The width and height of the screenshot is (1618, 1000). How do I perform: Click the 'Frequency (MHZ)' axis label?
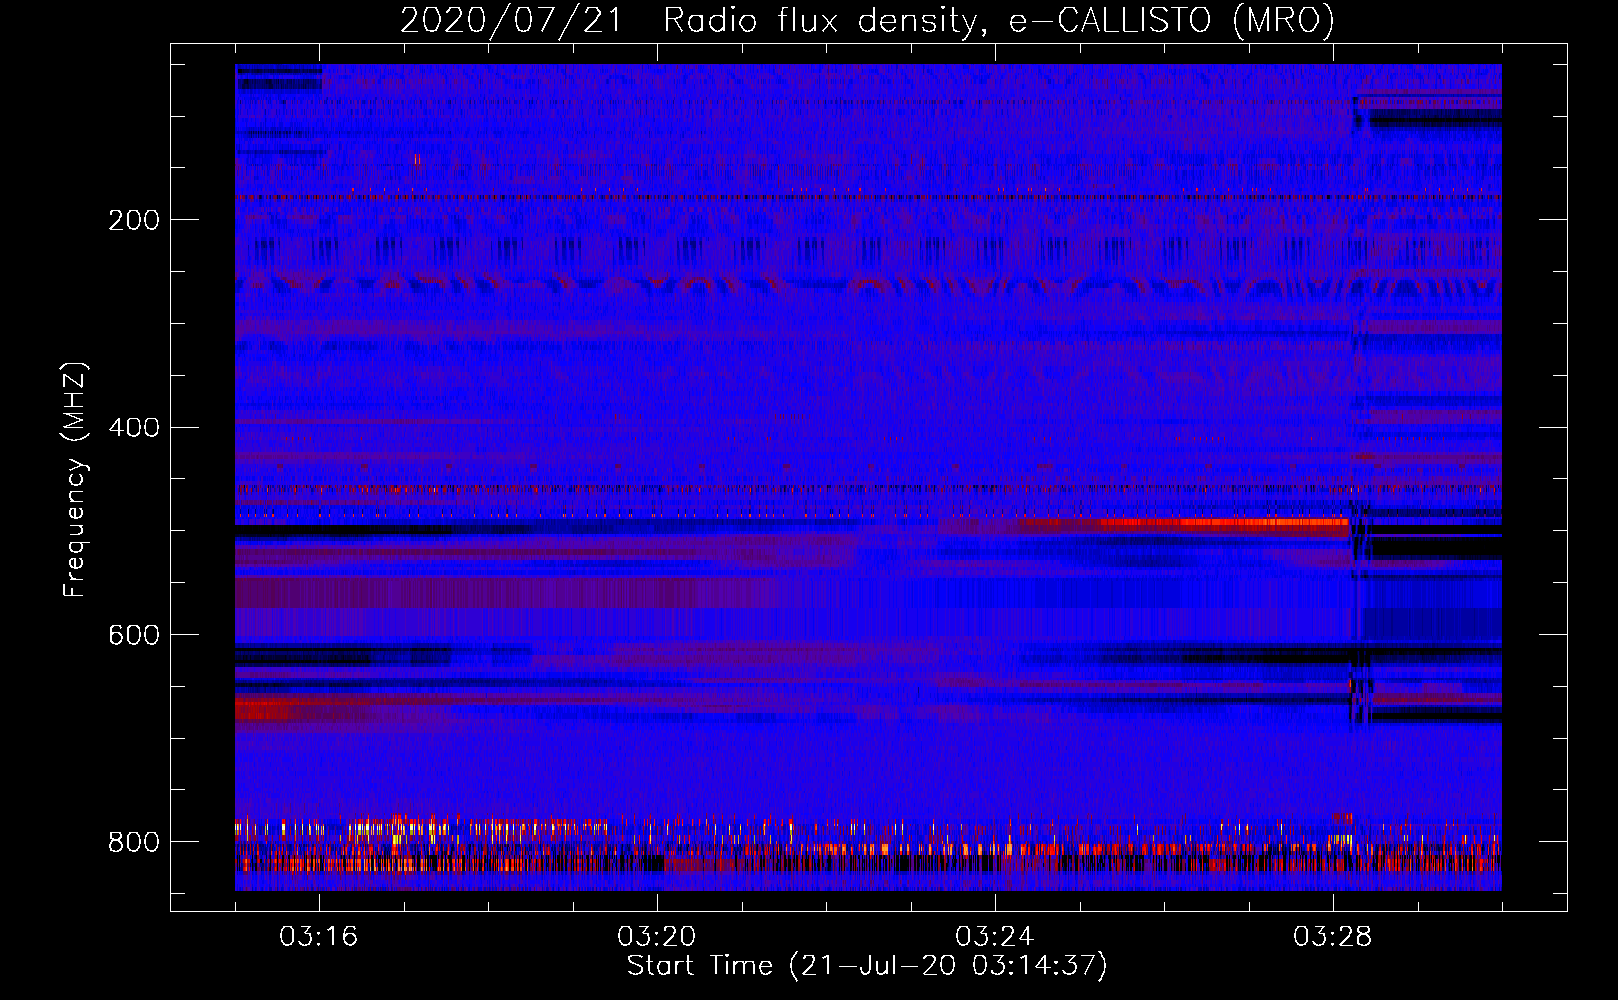[x=75, y=479]
